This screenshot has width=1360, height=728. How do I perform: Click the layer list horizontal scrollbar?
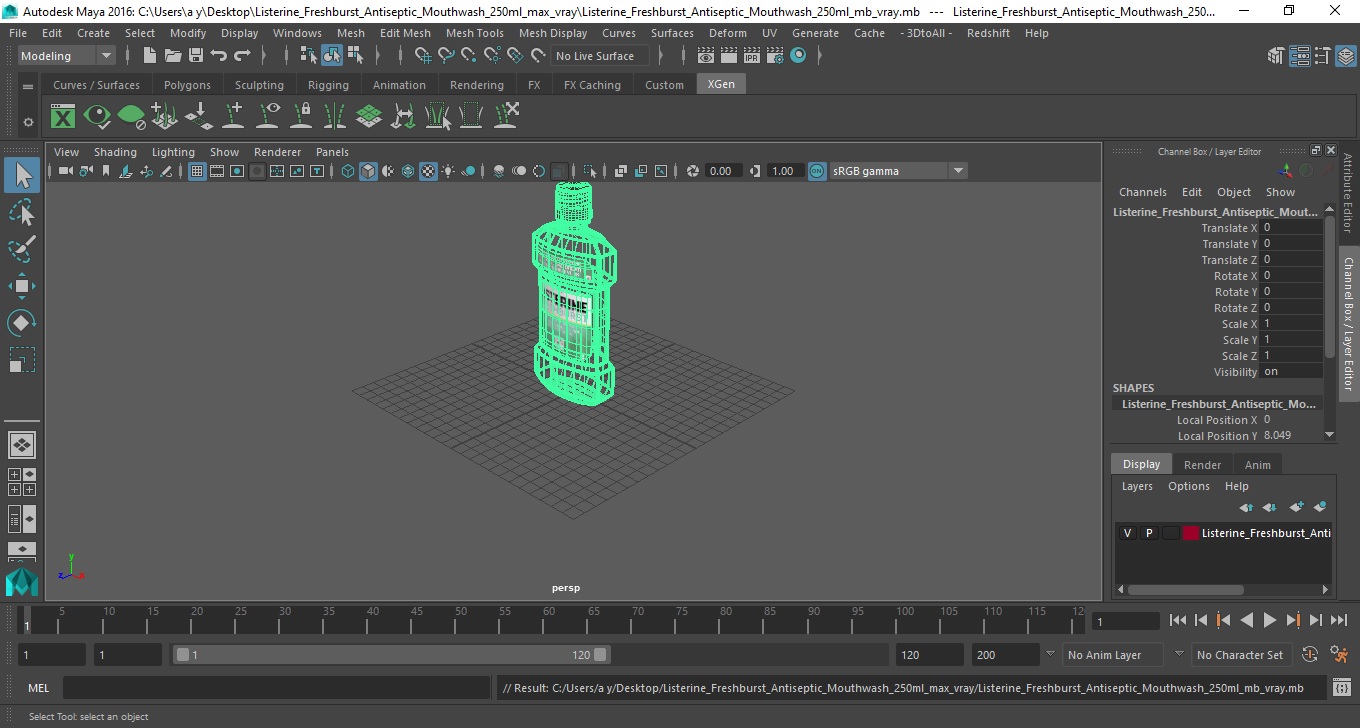point(1184,590)
